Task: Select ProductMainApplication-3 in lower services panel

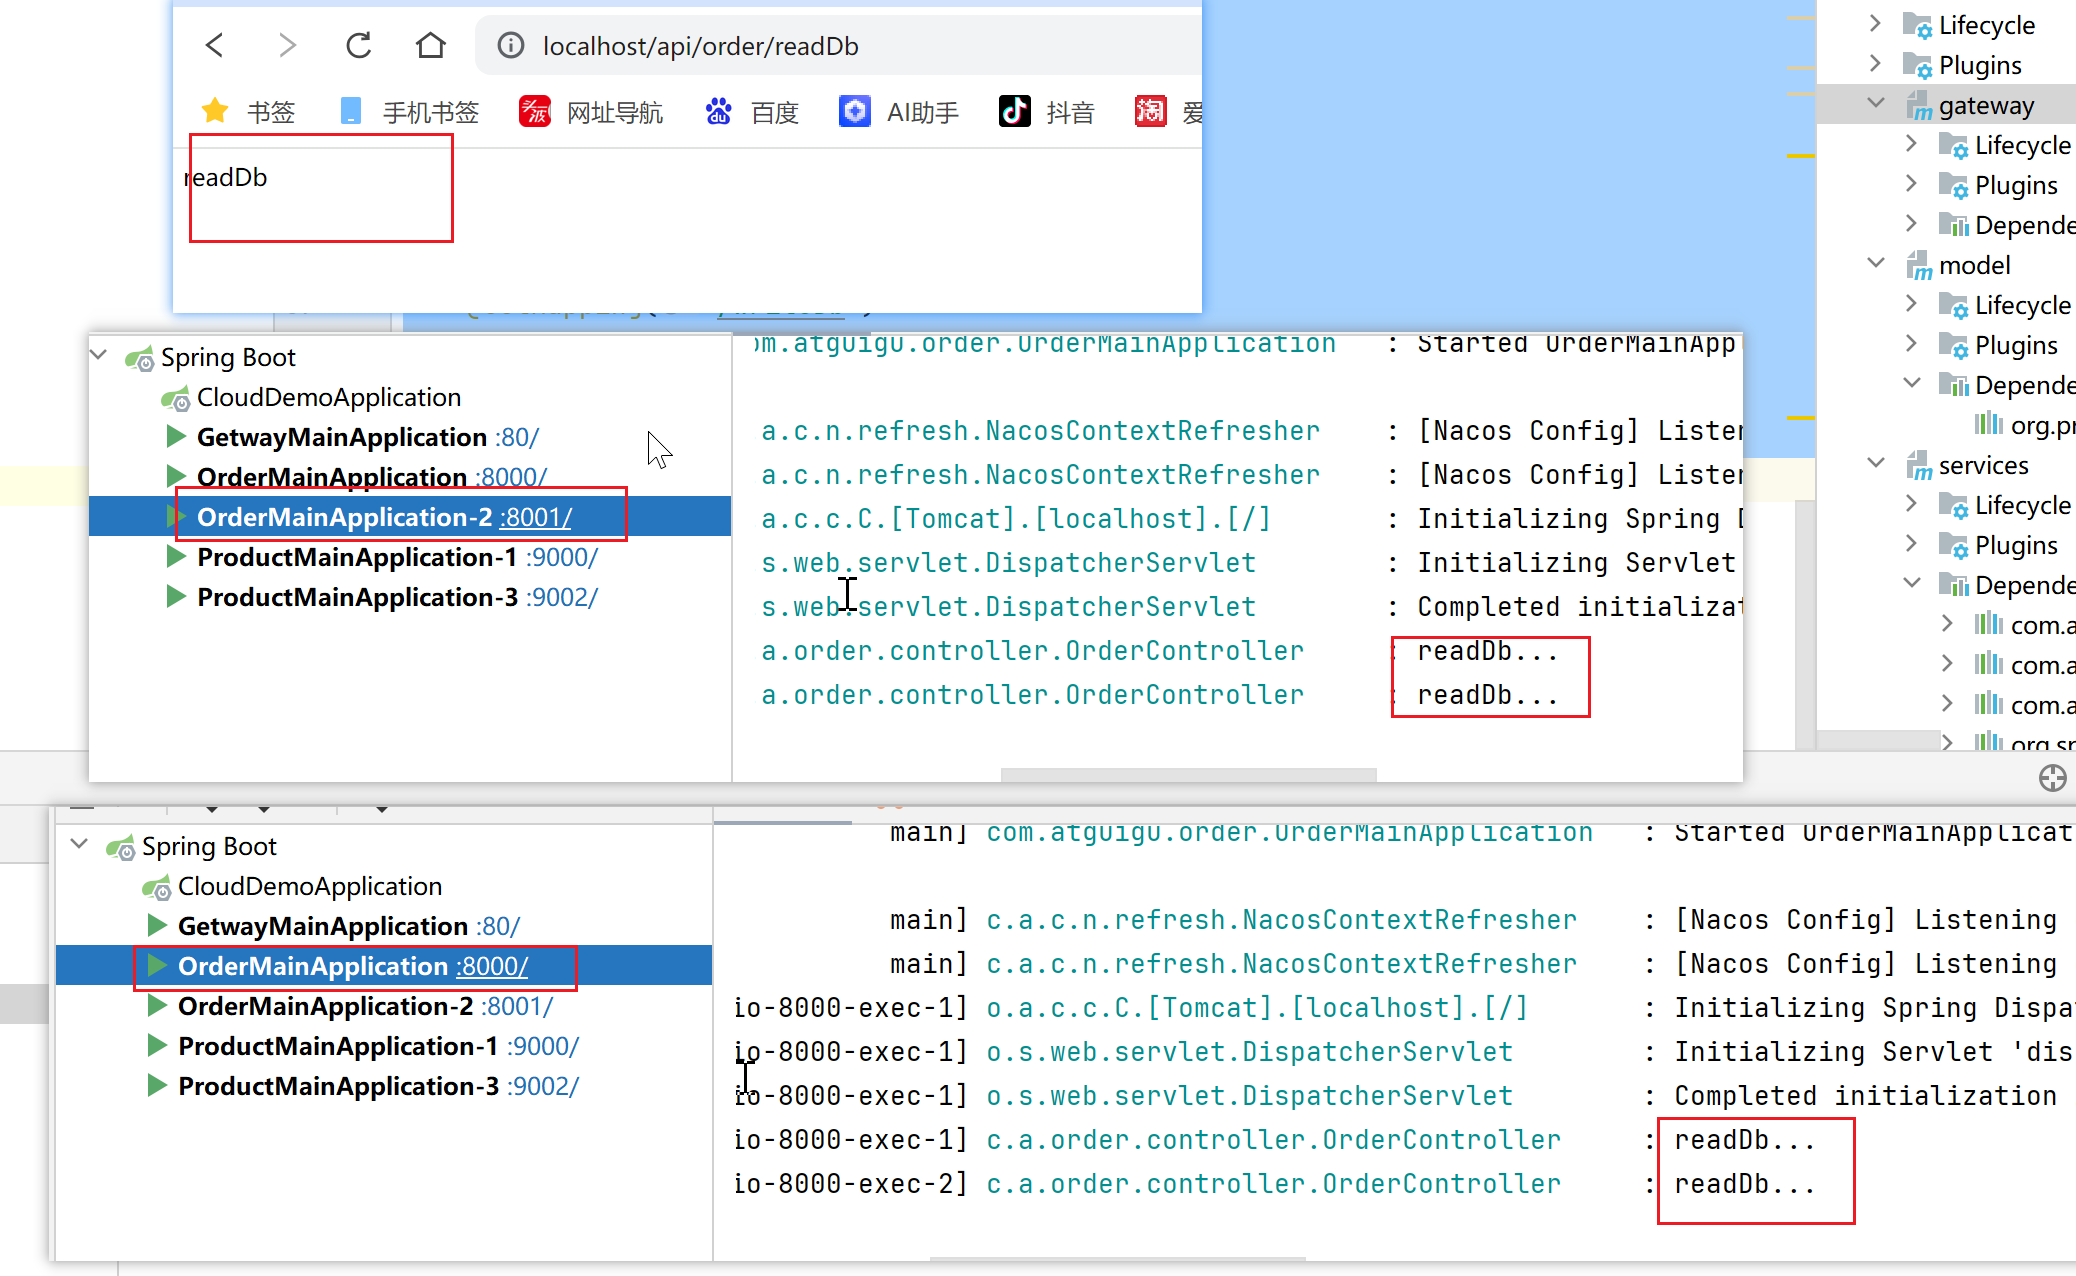Action: click(x=338, y=1086)
